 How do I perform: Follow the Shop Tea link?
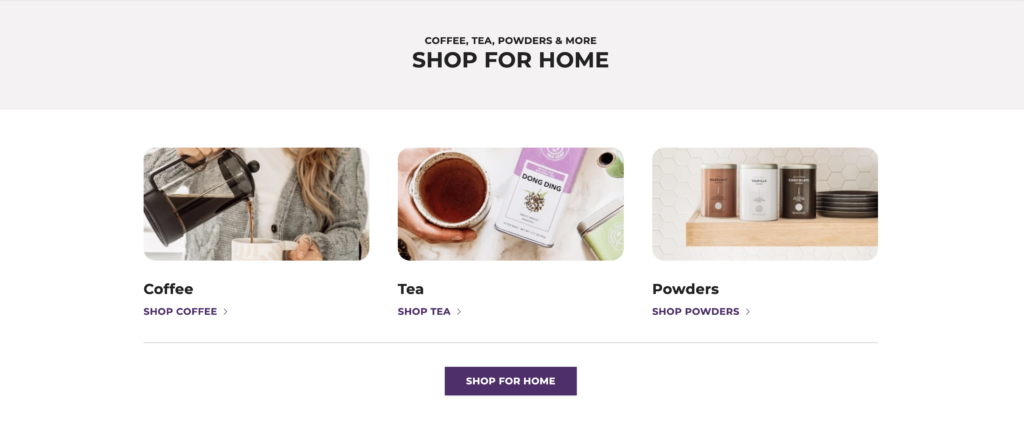tap(424, 312)
